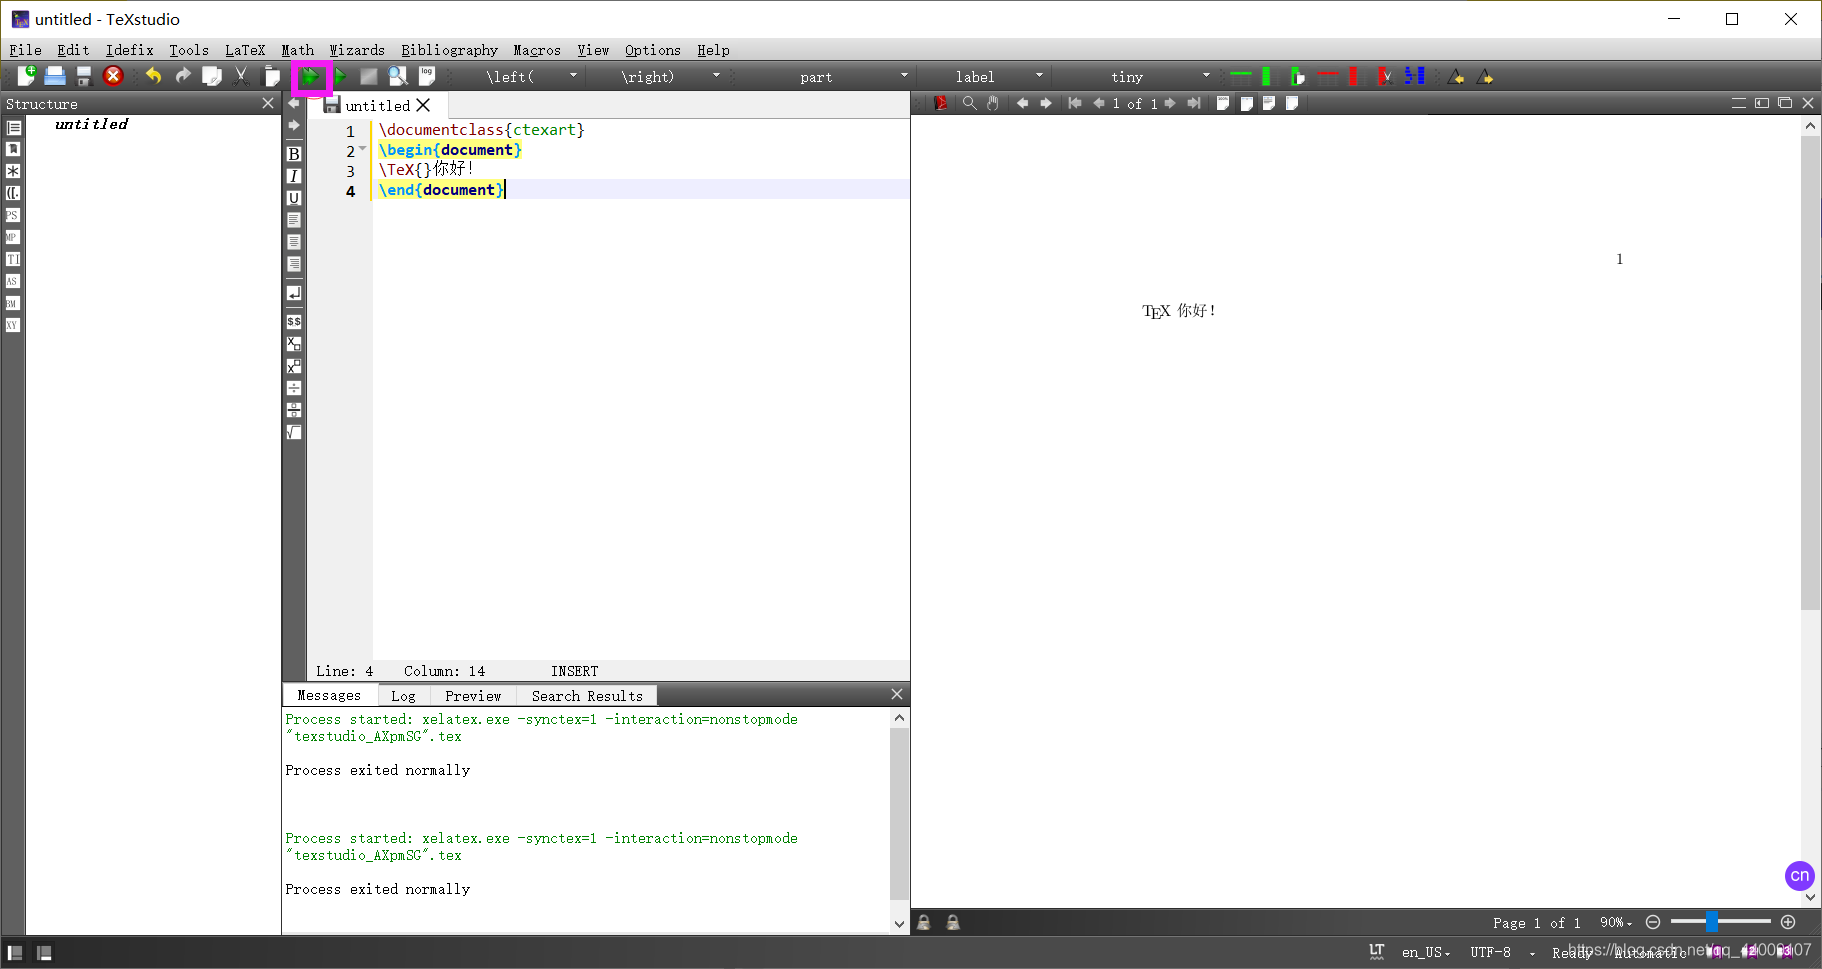This screenshot has height=969, width=1822.
Task: Toggle the bottom messages panel status icon
Action: (44, 953)
